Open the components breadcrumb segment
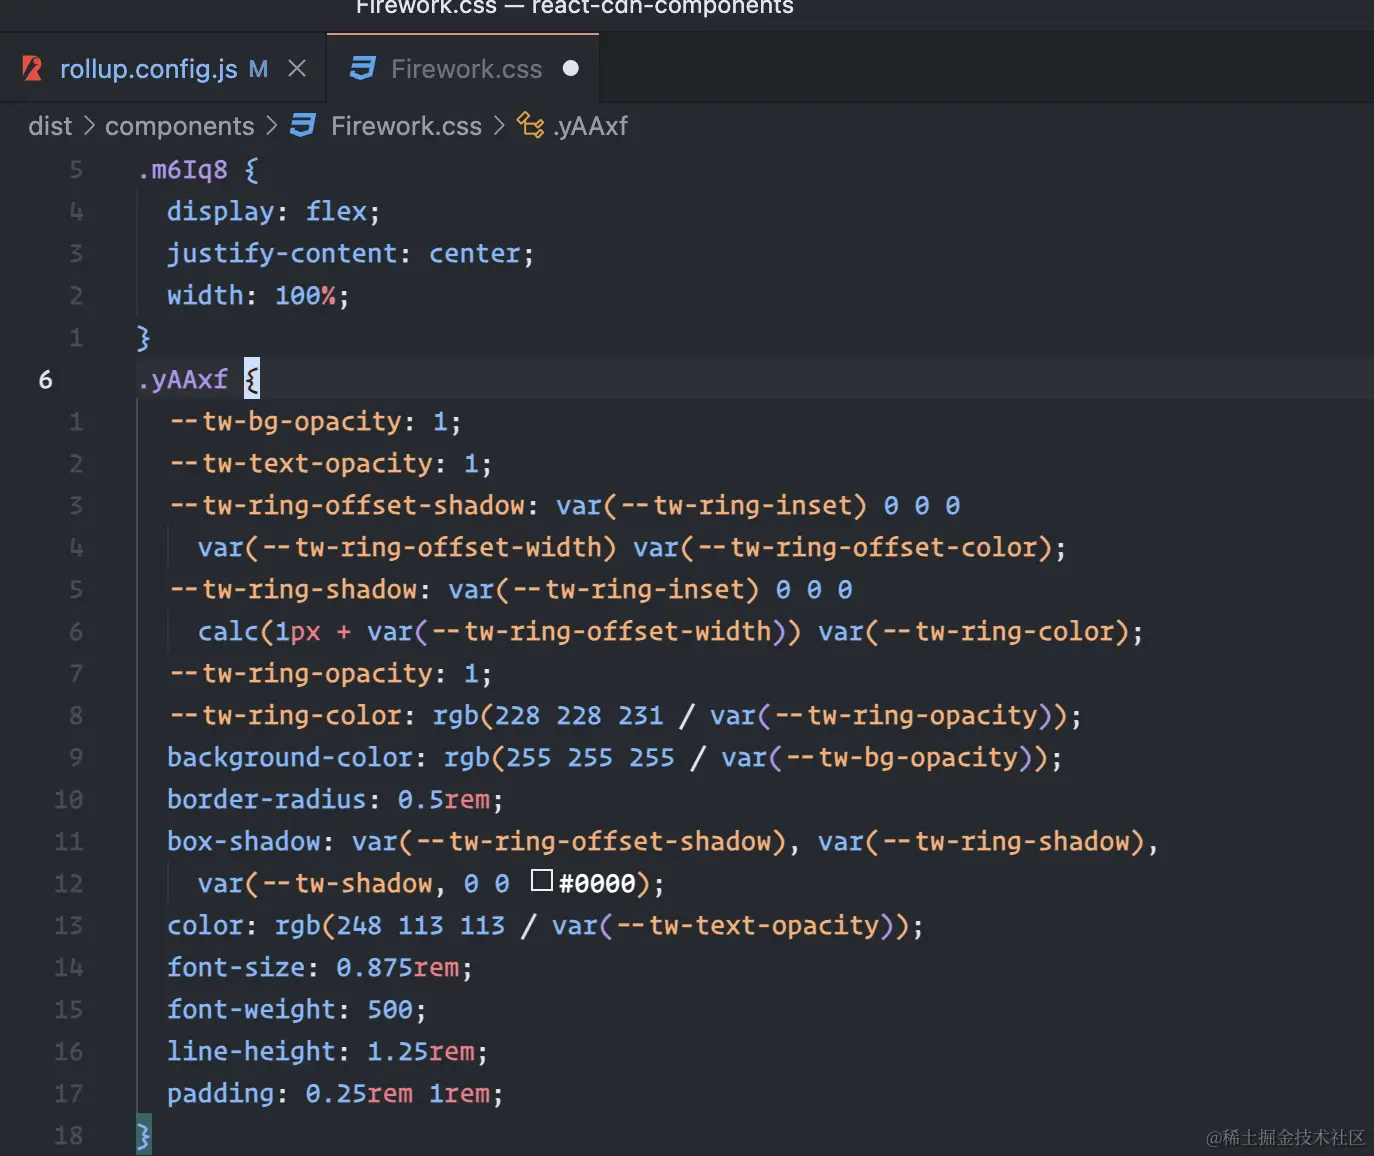1374x1156 pixels. pyautogui.click(x=180, y=126)
